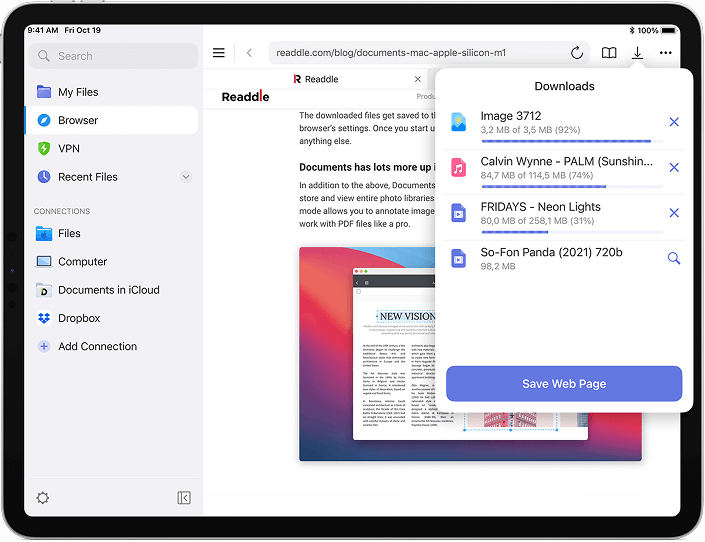Close the Readdle tab with X
705x542 pixels.
click(x=418, y=79)
